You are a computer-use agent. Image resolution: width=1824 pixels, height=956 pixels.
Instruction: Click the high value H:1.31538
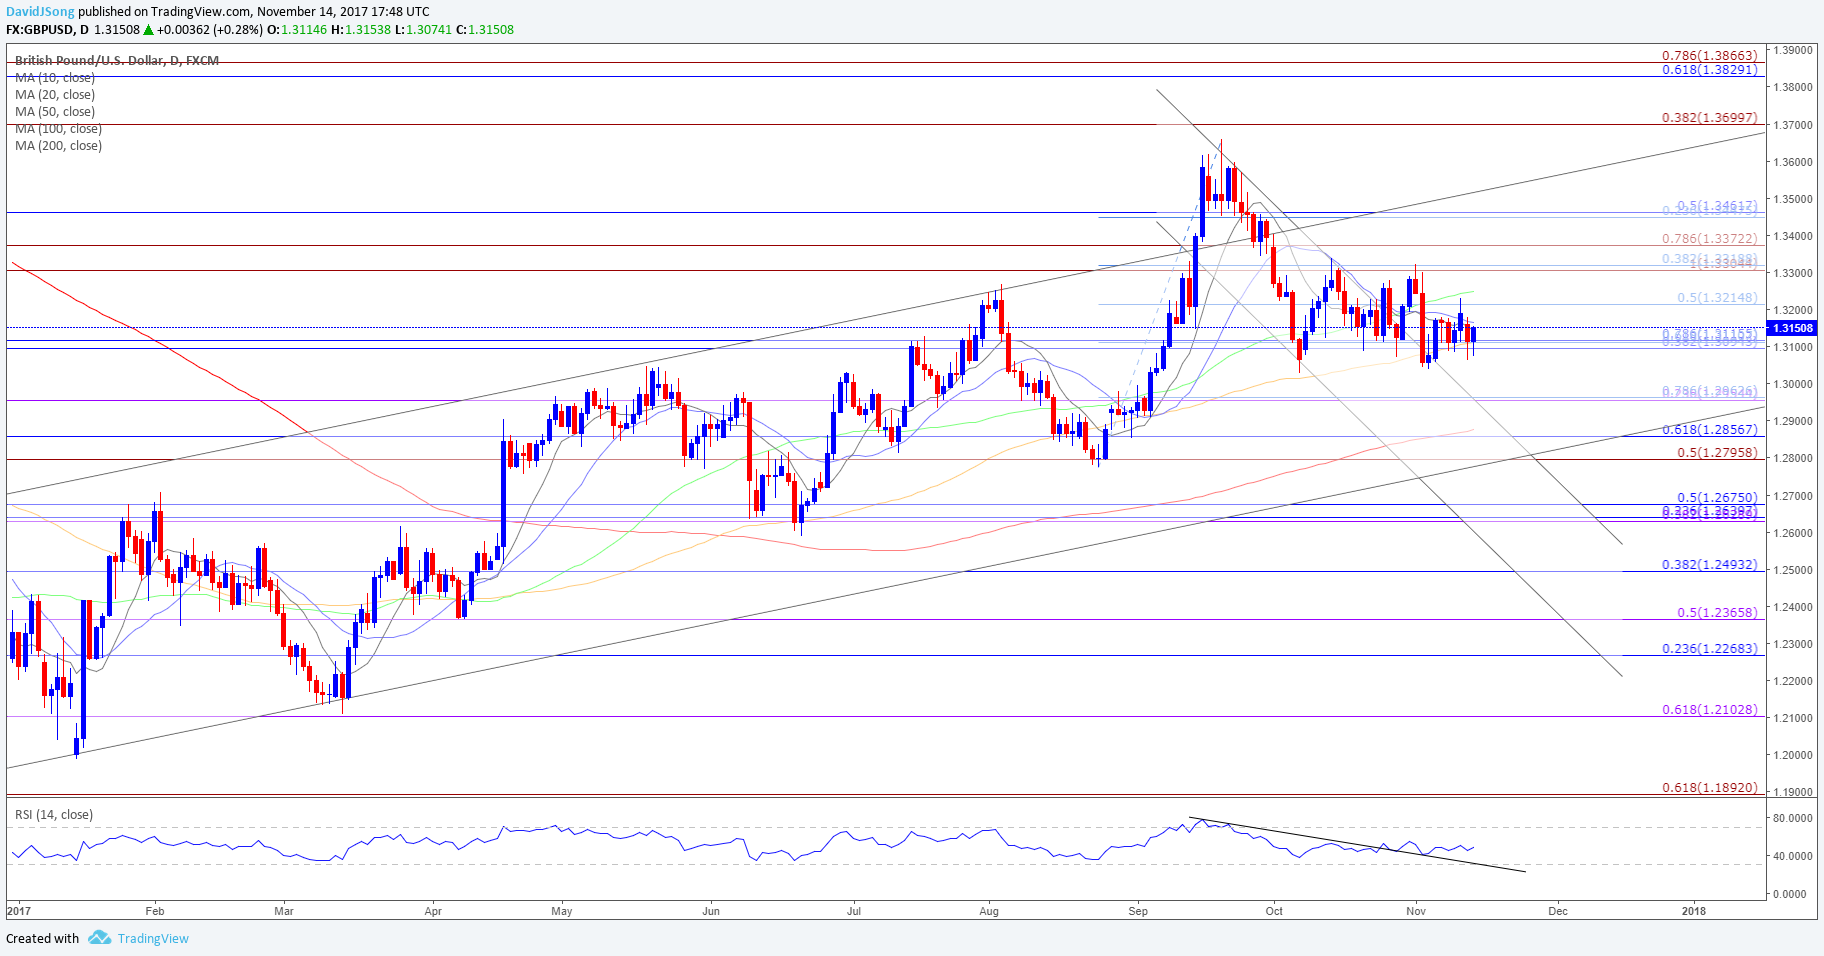360,29
